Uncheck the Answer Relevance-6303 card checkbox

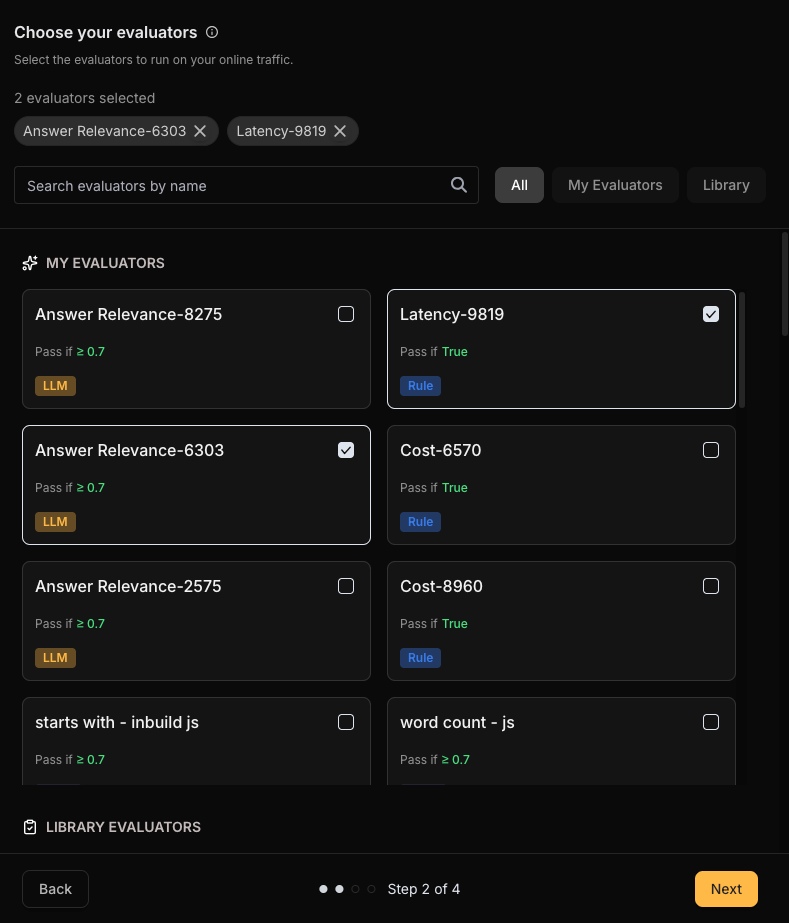point(346,450)
